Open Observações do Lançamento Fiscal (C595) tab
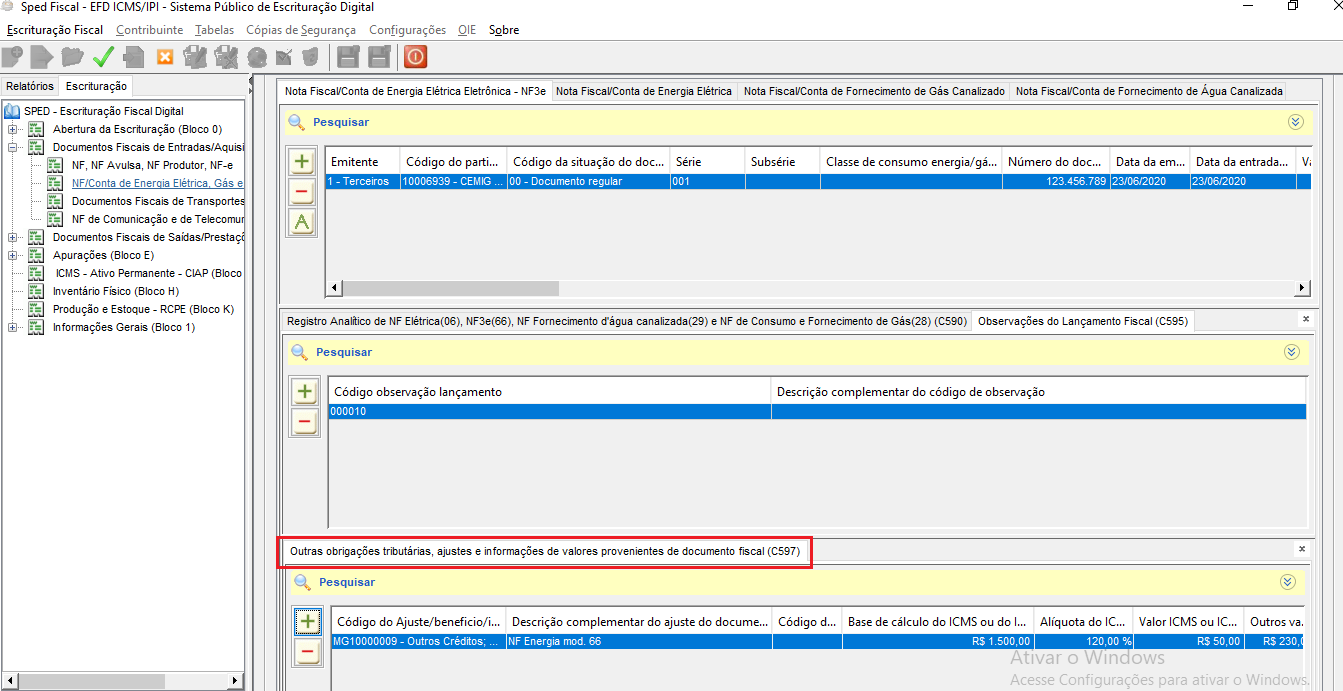 (1082, 321)
